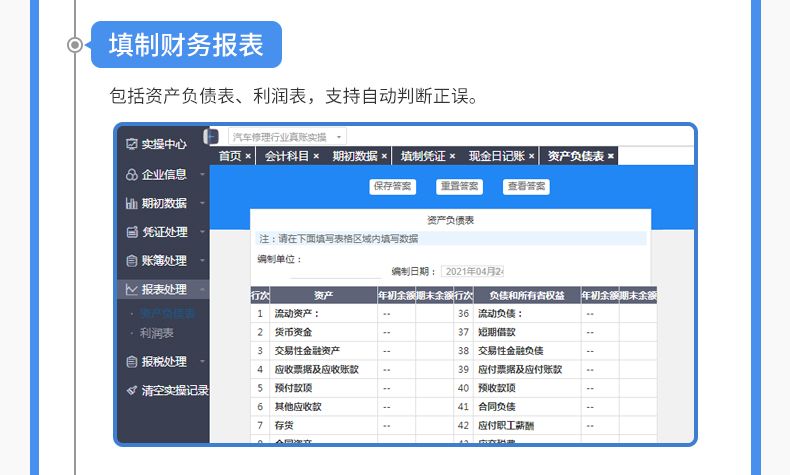Viewport: 790px width, 475px height.
Task: Close the 填制凭证 tab
Action: (x=452, y=157)
